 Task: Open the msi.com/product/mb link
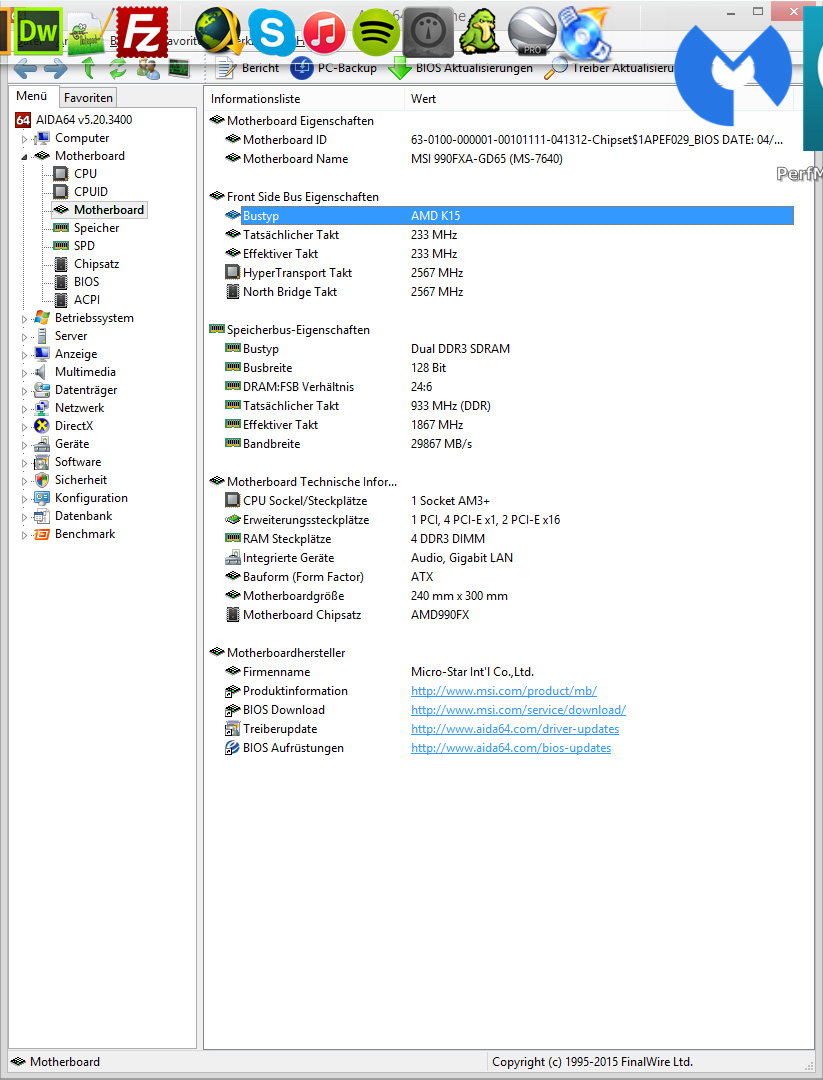503,691
